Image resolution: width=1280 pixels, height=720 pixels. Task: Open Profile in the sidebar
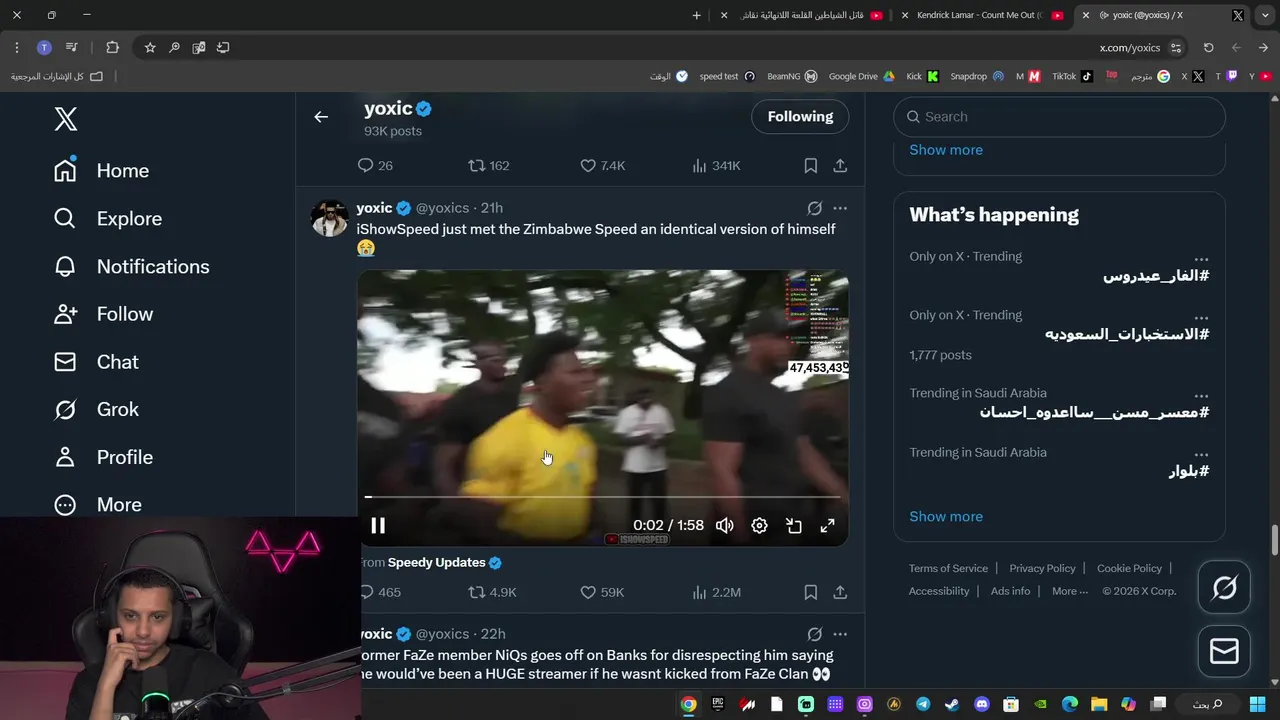104,457
